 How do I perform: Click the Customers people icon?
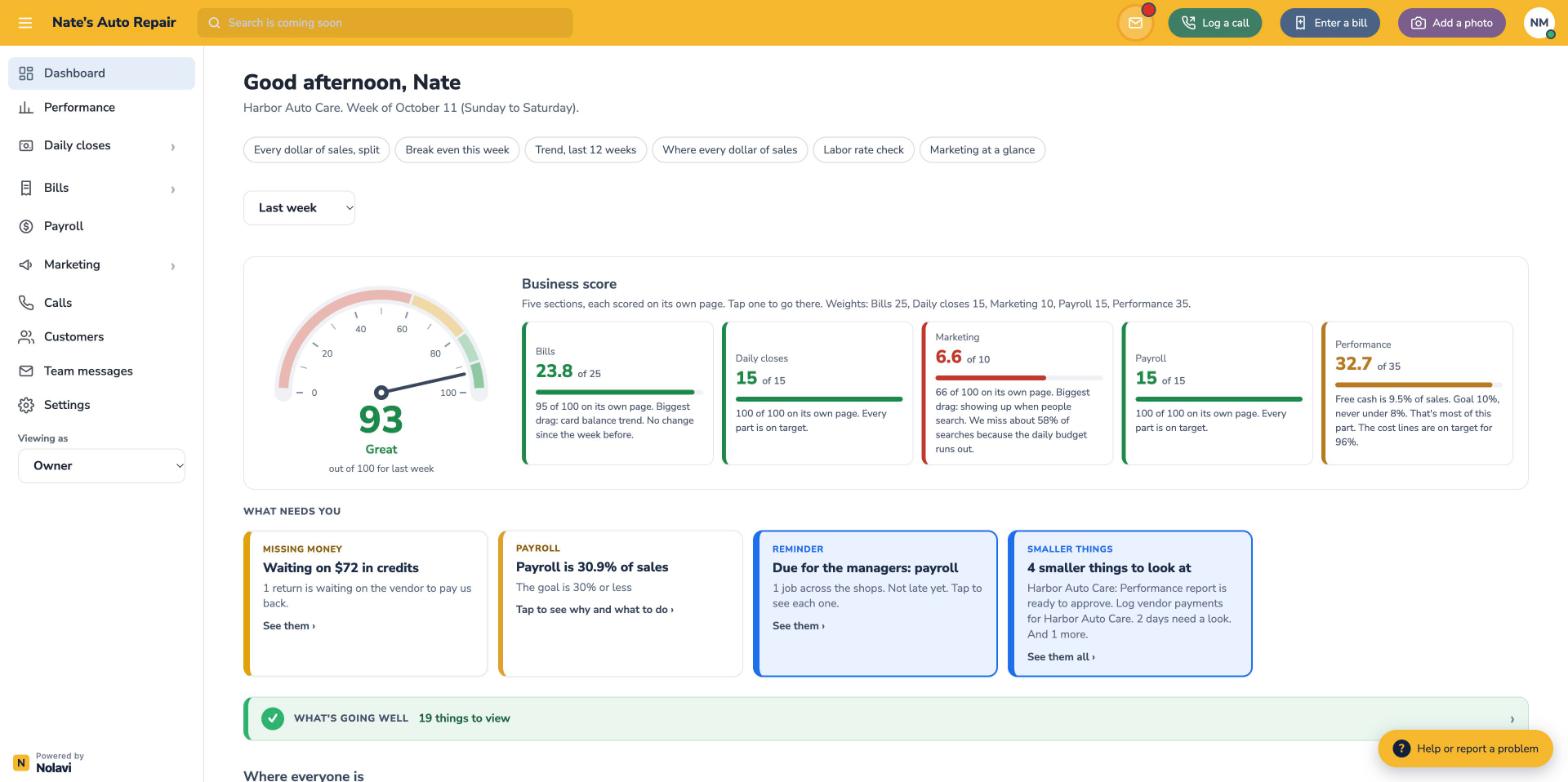(x=26, y=337)
